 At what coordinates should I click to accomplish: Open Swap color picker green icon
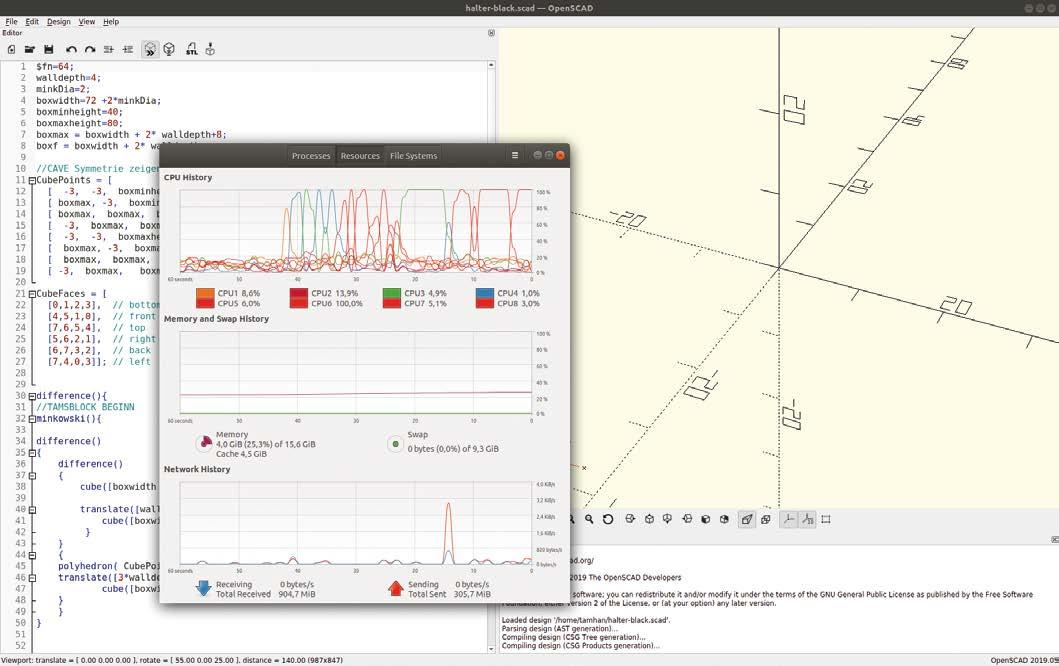pyautogui.click(x=395, y=444)
